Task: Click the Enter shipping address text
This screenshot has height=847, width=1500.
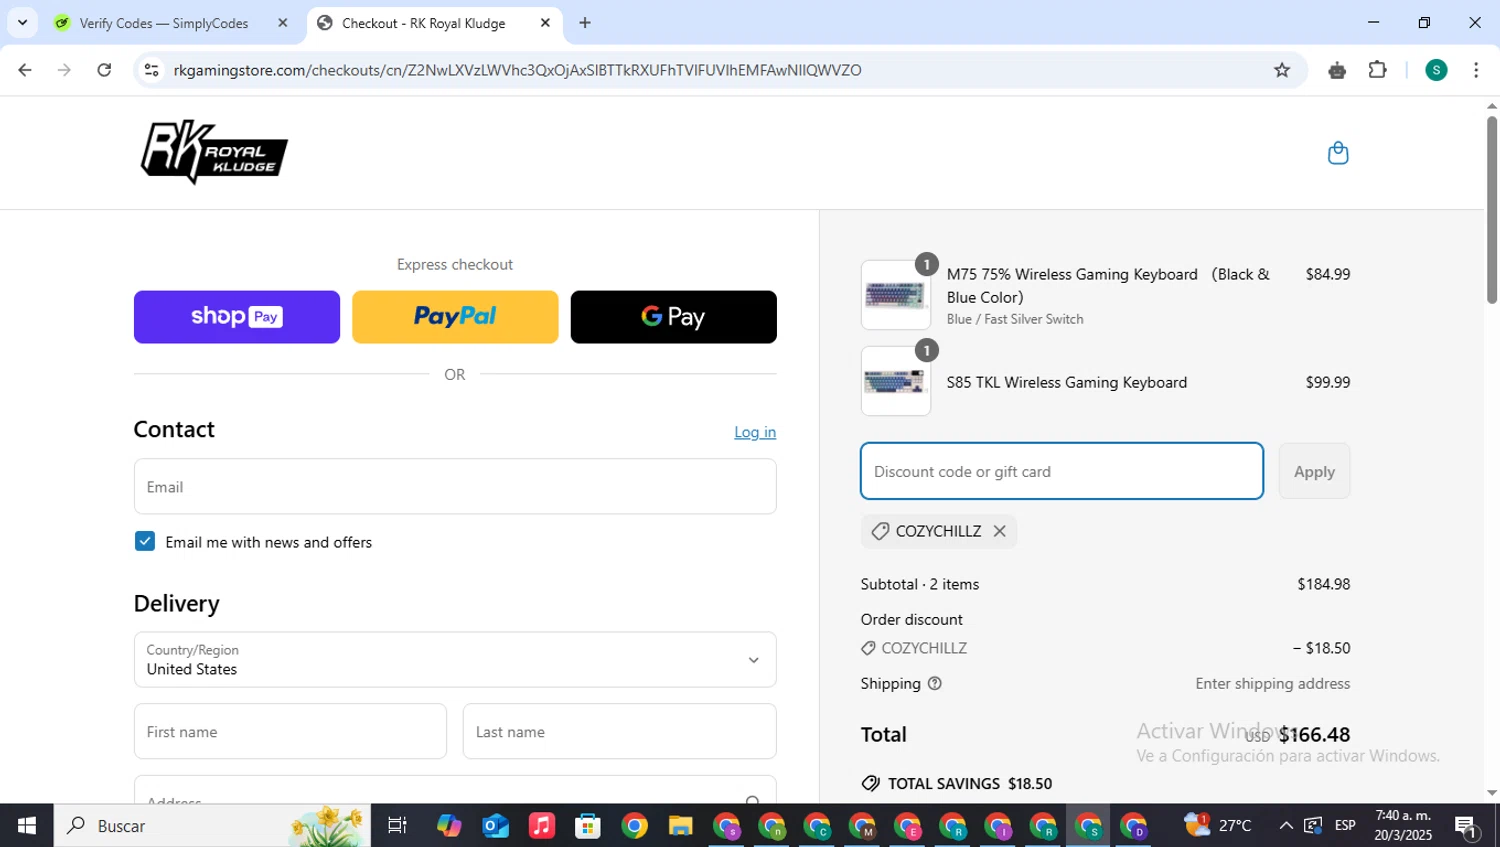Action: 1272,684
